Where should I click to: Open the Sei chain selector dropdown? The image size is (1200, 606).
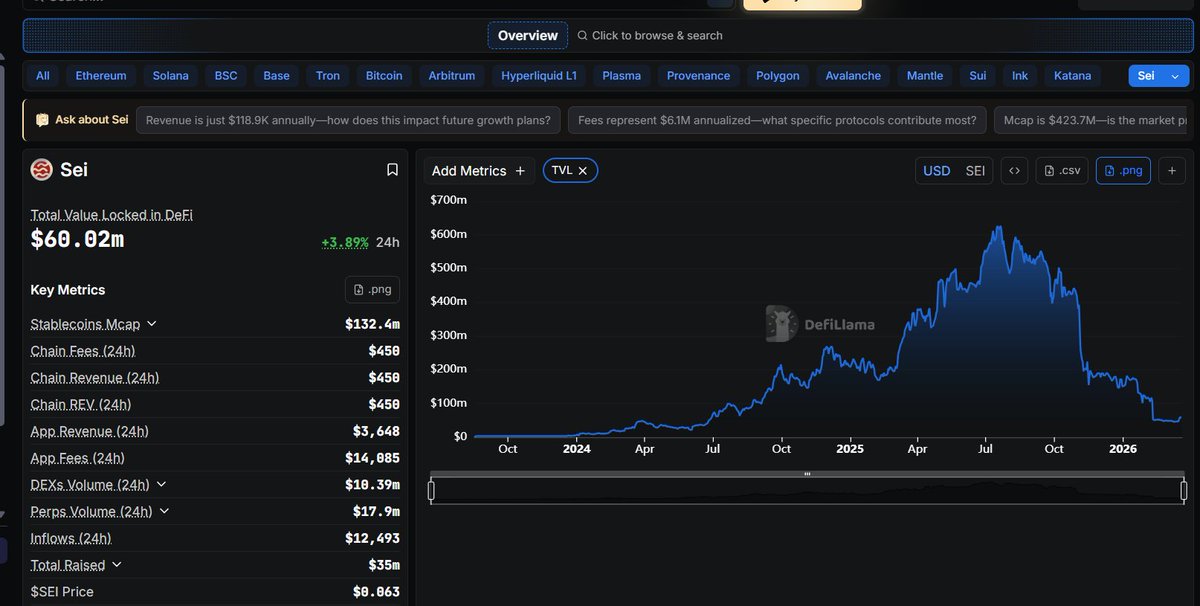click(1159, 76)
